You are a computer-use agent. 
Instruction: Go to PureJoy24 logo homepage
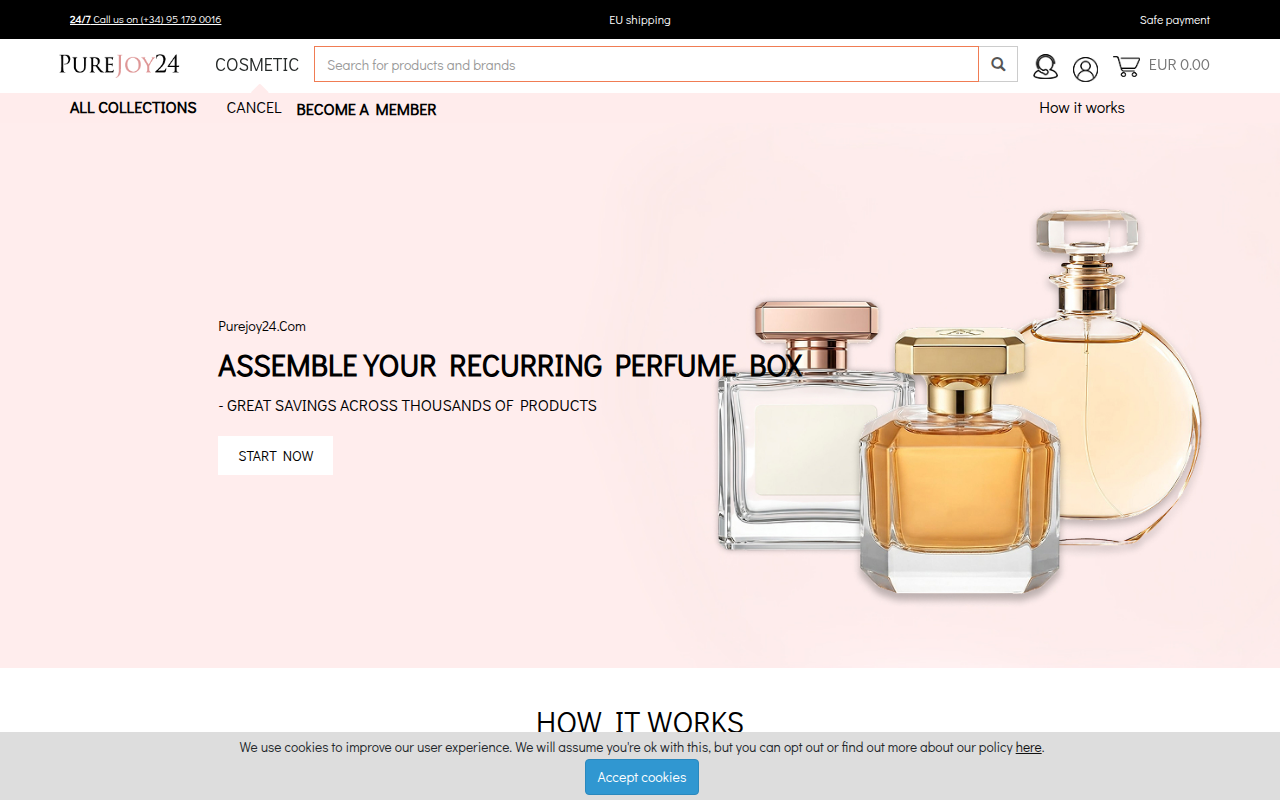[119, 65]
